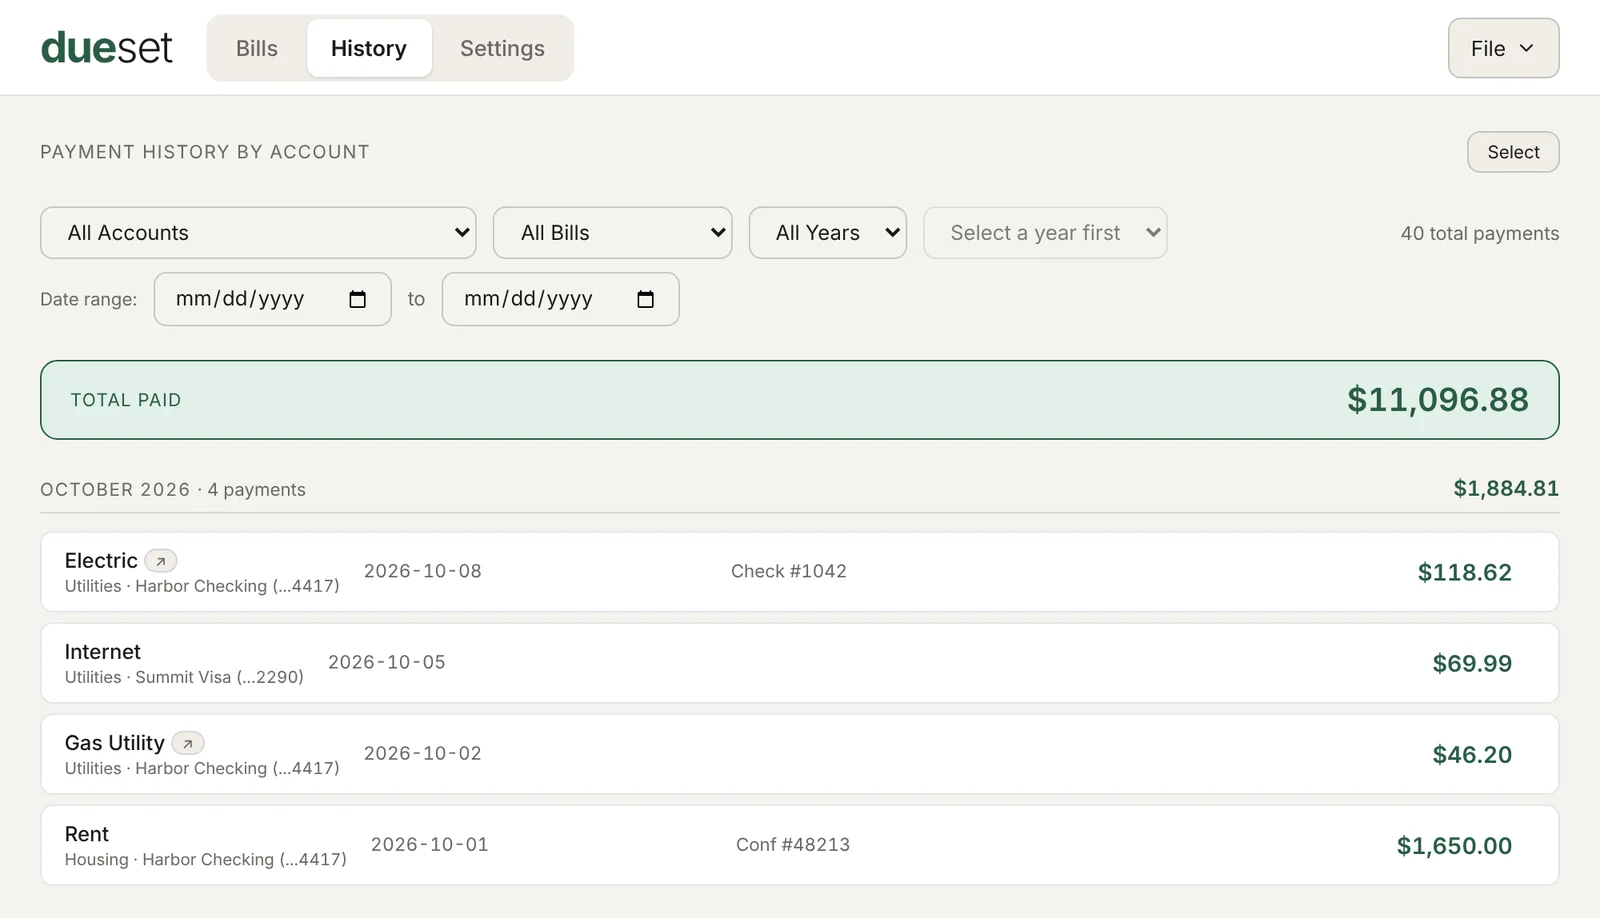Open the All Years dropdown
The width and height of the screenshot is (1600, 918).
[x=828, y=233]
